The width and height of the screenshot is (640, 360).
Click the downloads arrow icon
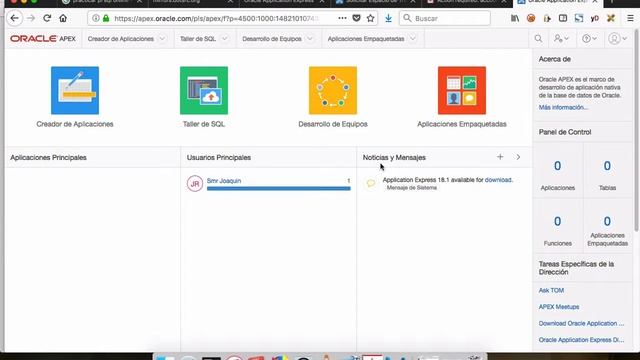tap(388, 18)
